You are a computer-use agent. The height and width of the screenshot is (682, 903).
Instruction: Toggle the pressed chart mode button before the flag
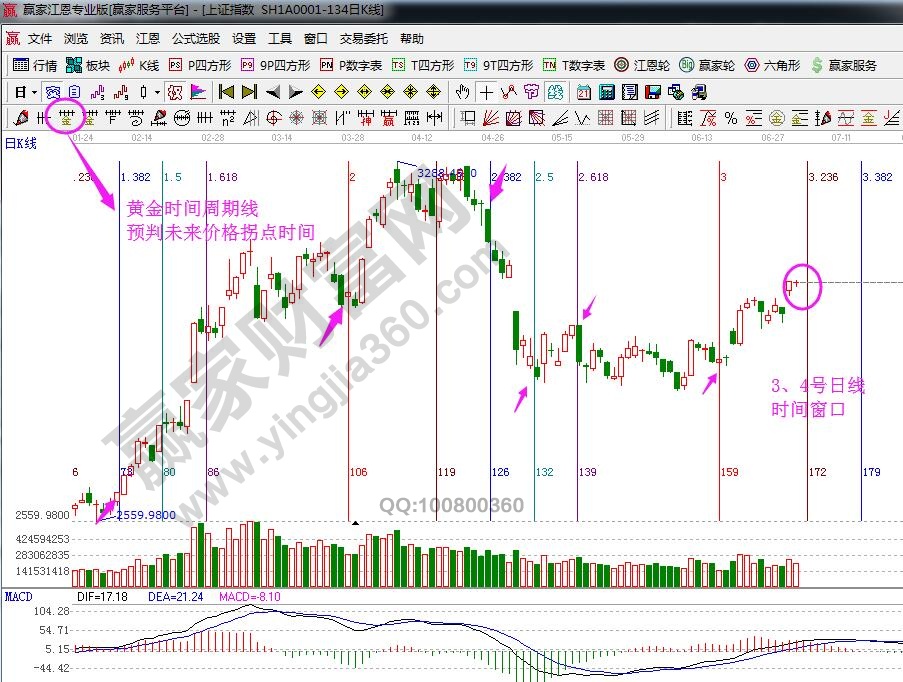pyautogui.click(x=175, y=92)
